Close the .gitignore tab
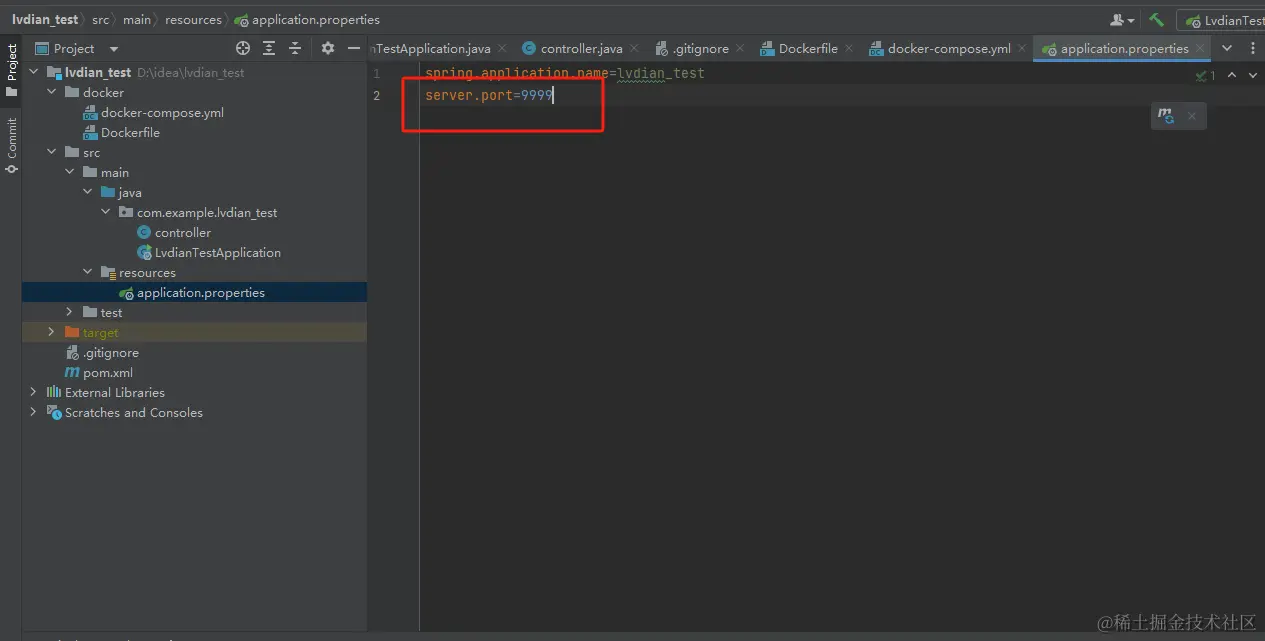This screenshot has width=1265, height=641. coord(740,48)
